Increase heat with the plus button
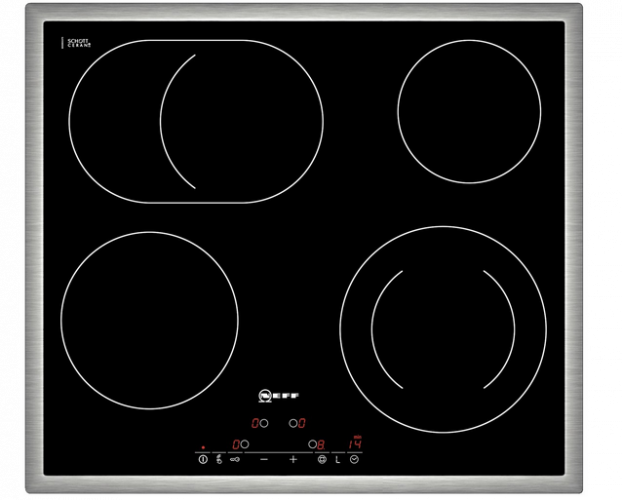 pos(293,459)
